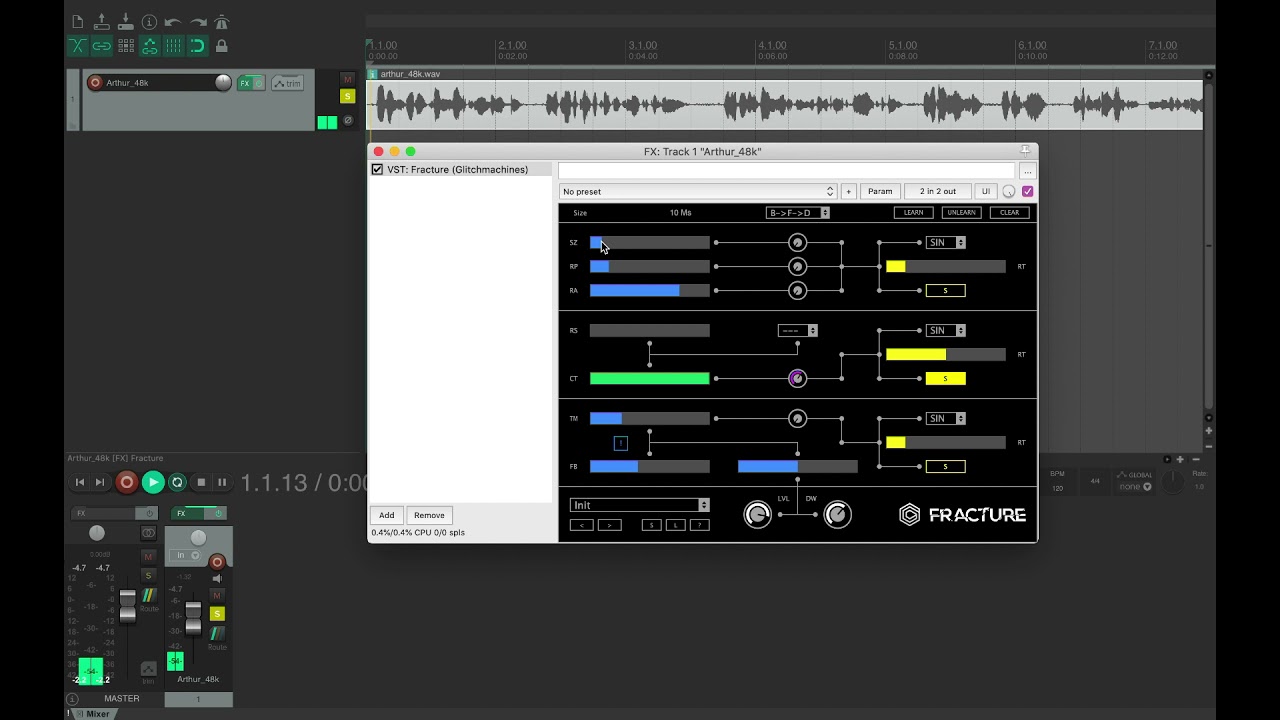Open the bottom SIN waveform dropdown

tap(946, 419)
